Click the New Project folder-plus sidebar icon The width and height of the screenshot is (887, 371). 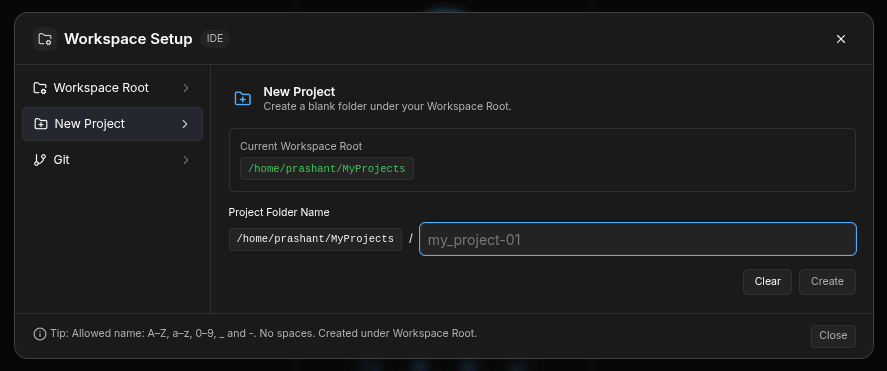point(41,124)
